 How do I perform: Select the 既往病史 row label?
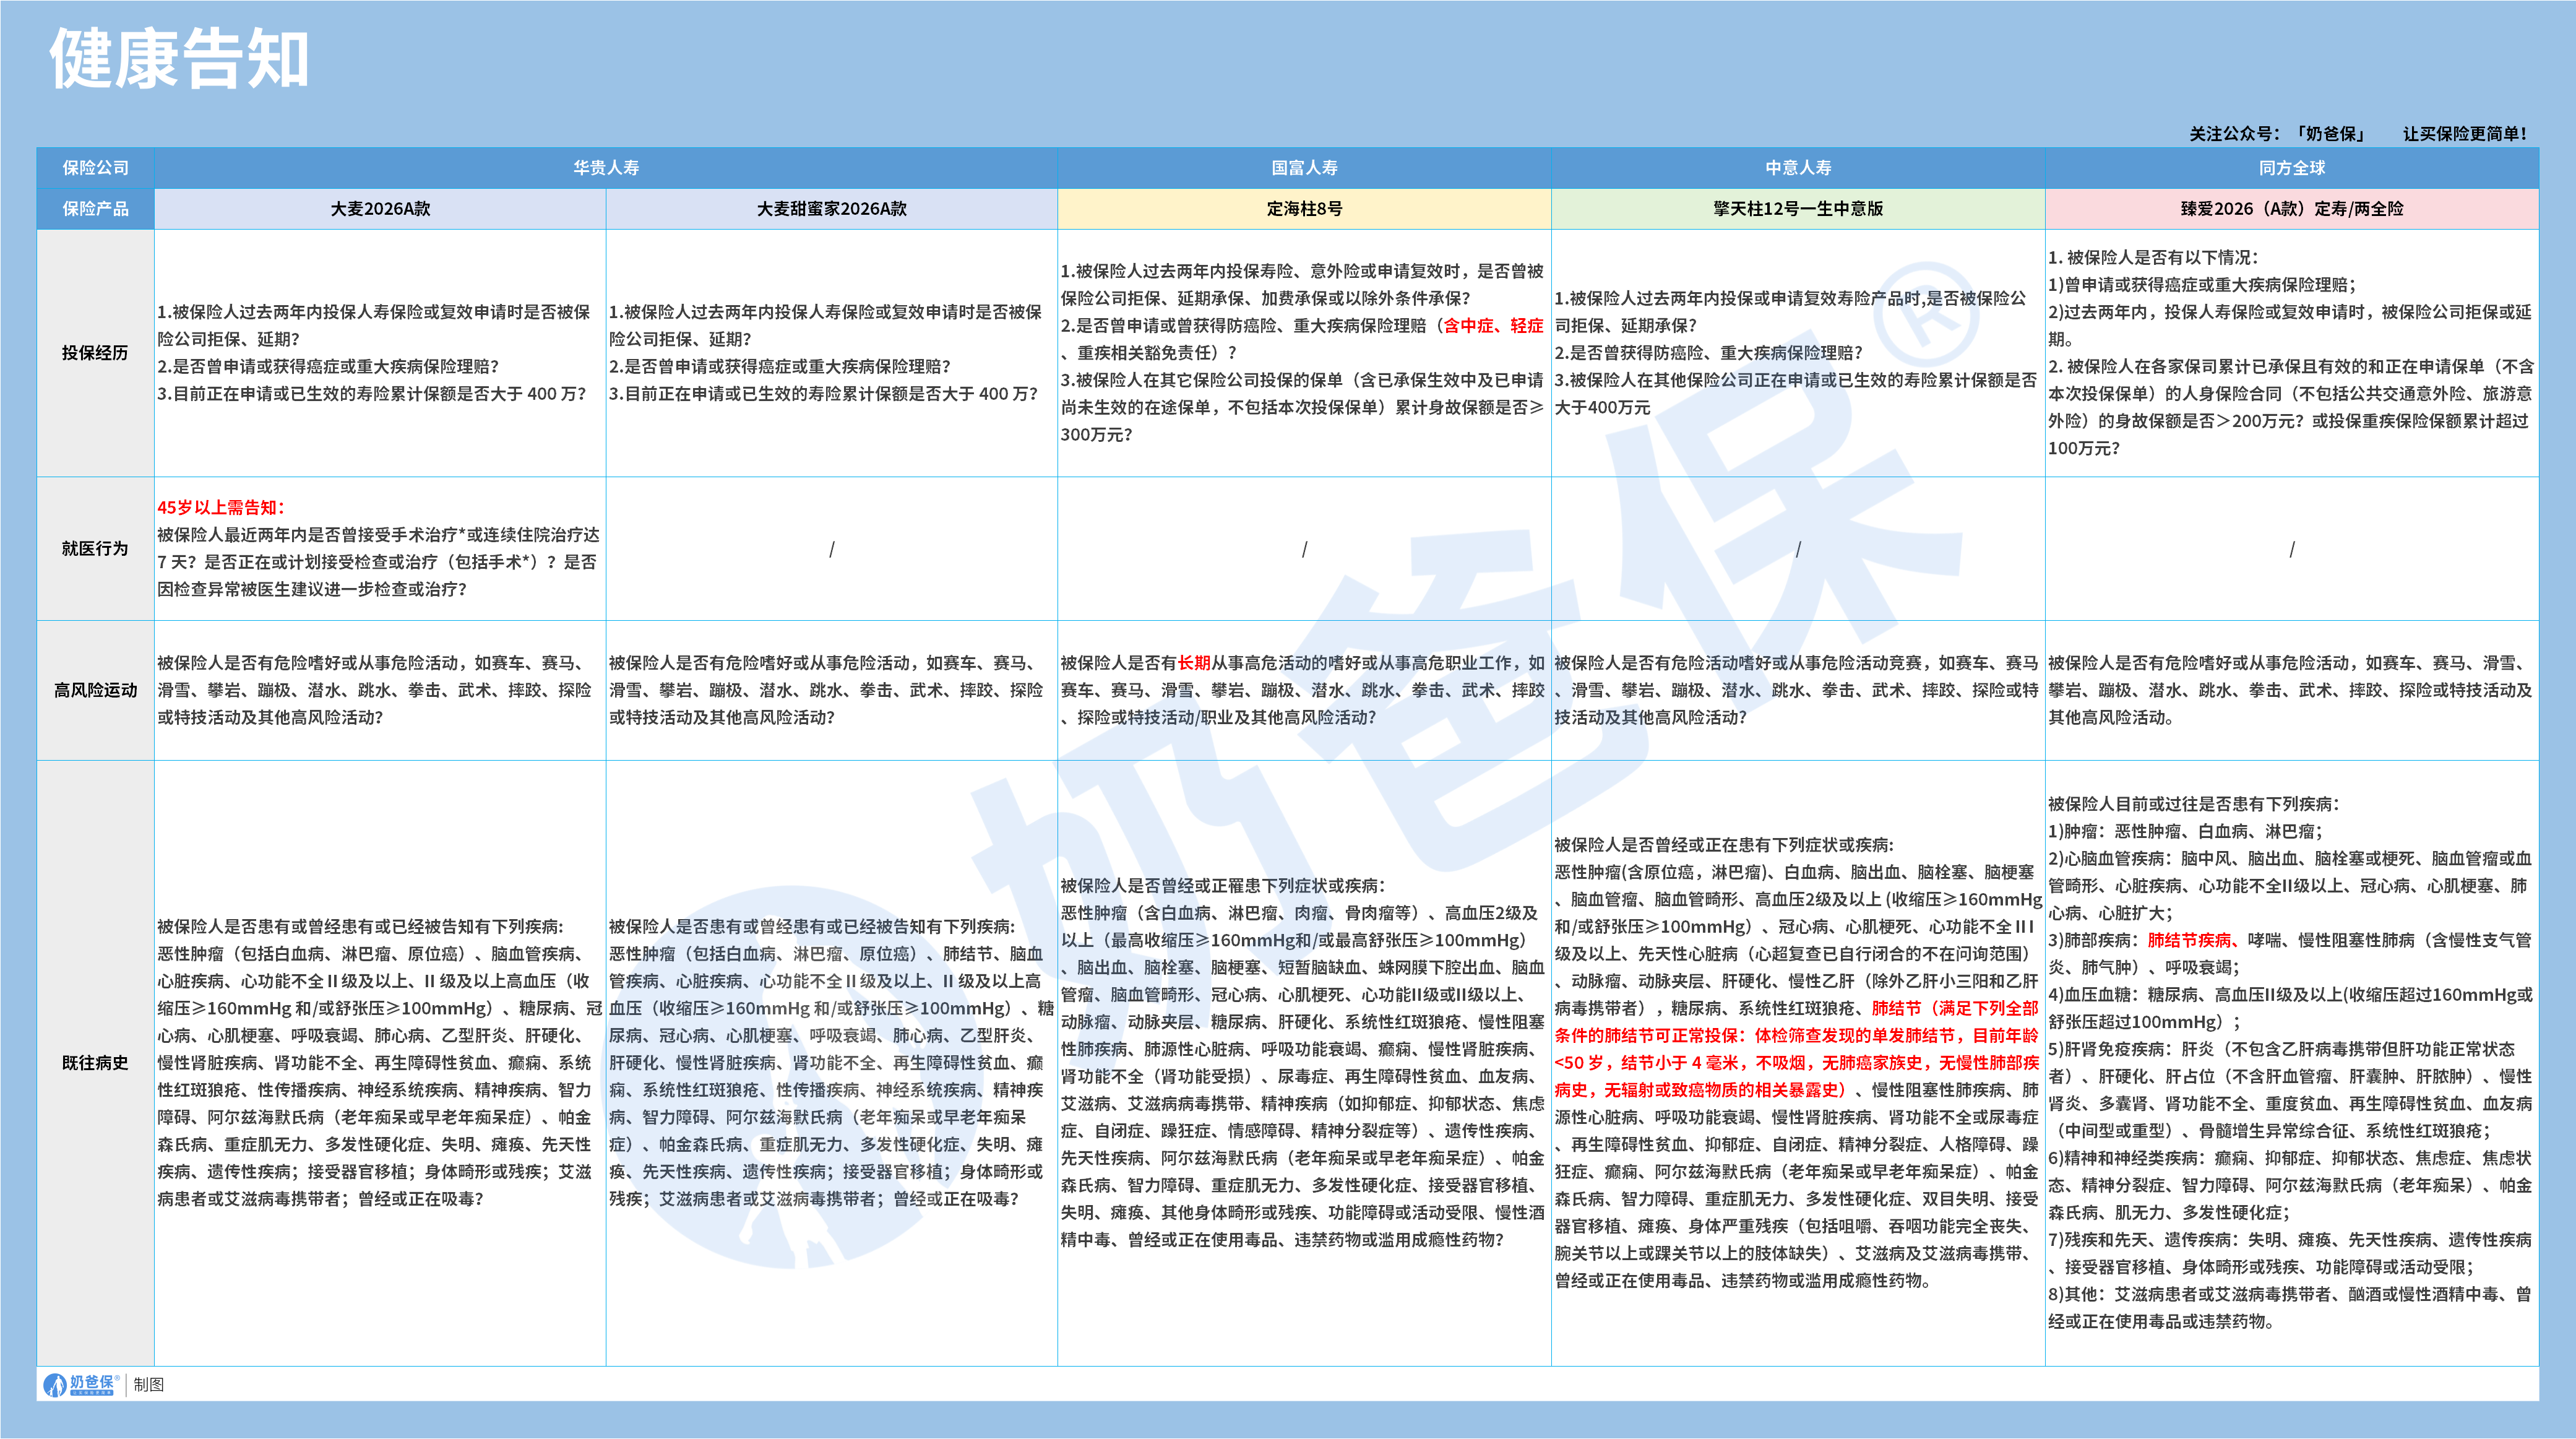[x=95, y=1063]
